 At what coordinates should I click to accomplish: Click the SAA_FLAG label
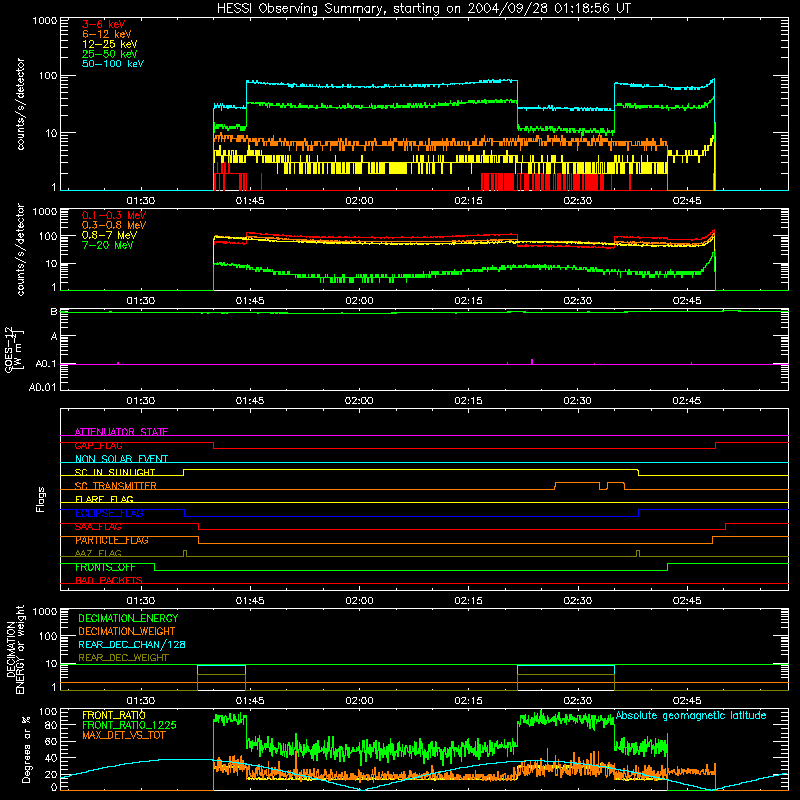point(98,527)
